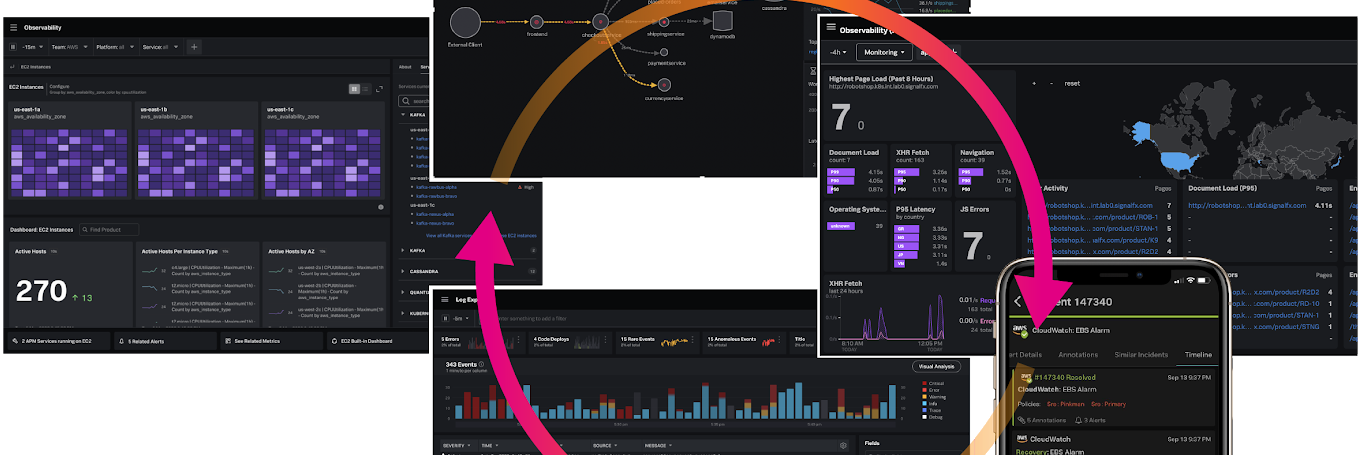1358x455 pixels.
Task: Click Configure next to EC2 Instances
Action: point(59,87)
